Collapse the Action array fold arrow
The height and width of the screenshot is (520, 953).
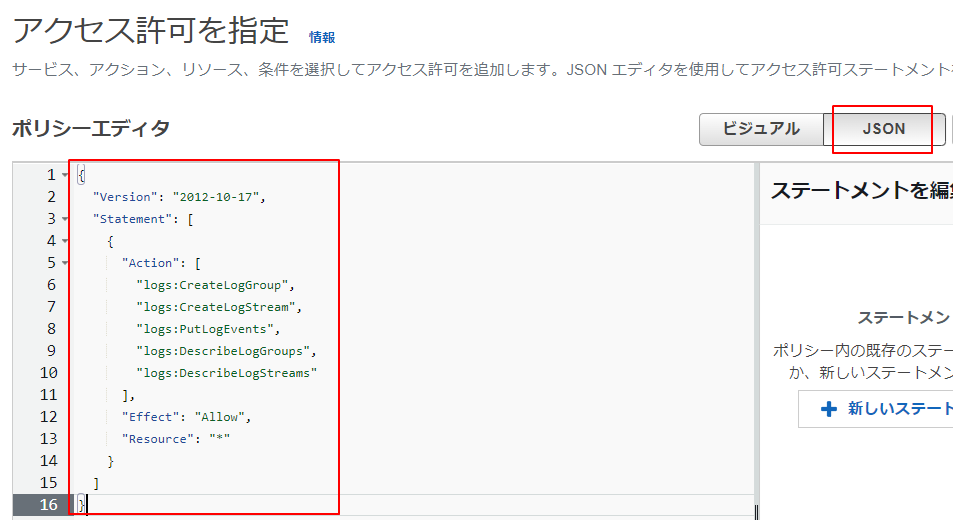65,263
